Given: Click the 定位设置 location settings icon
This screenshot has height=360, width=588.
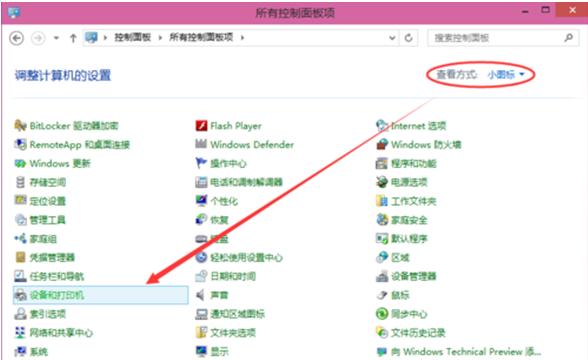Looking at the screenshot, I should 20,201.
